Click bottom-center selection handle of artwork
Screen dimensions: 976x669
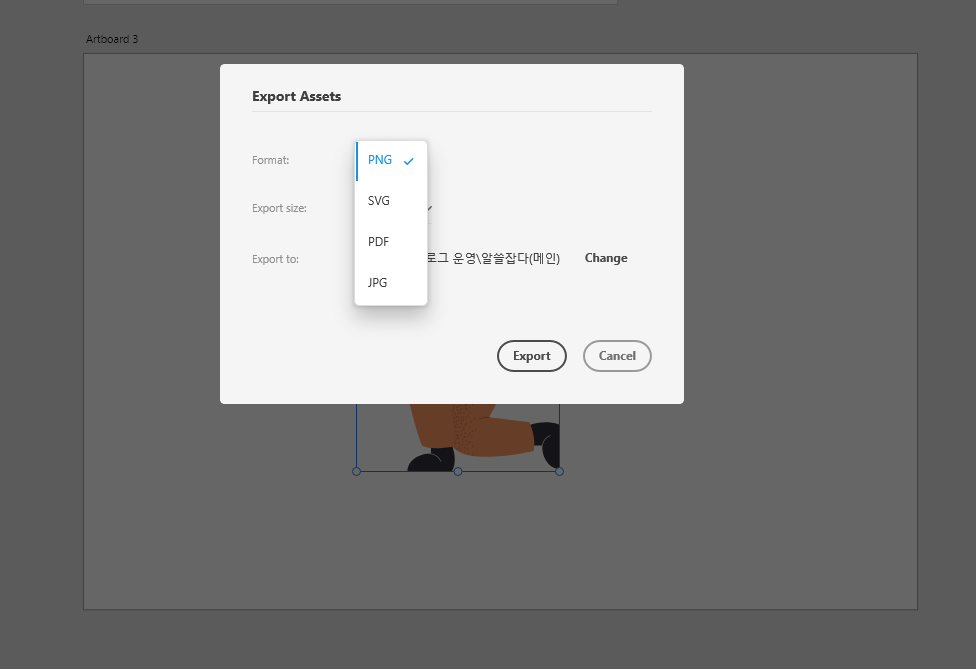tap(458, 472)
